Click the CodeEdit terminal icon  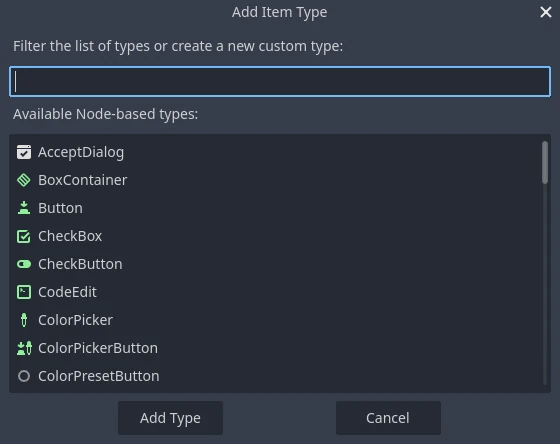click(24, 292)
